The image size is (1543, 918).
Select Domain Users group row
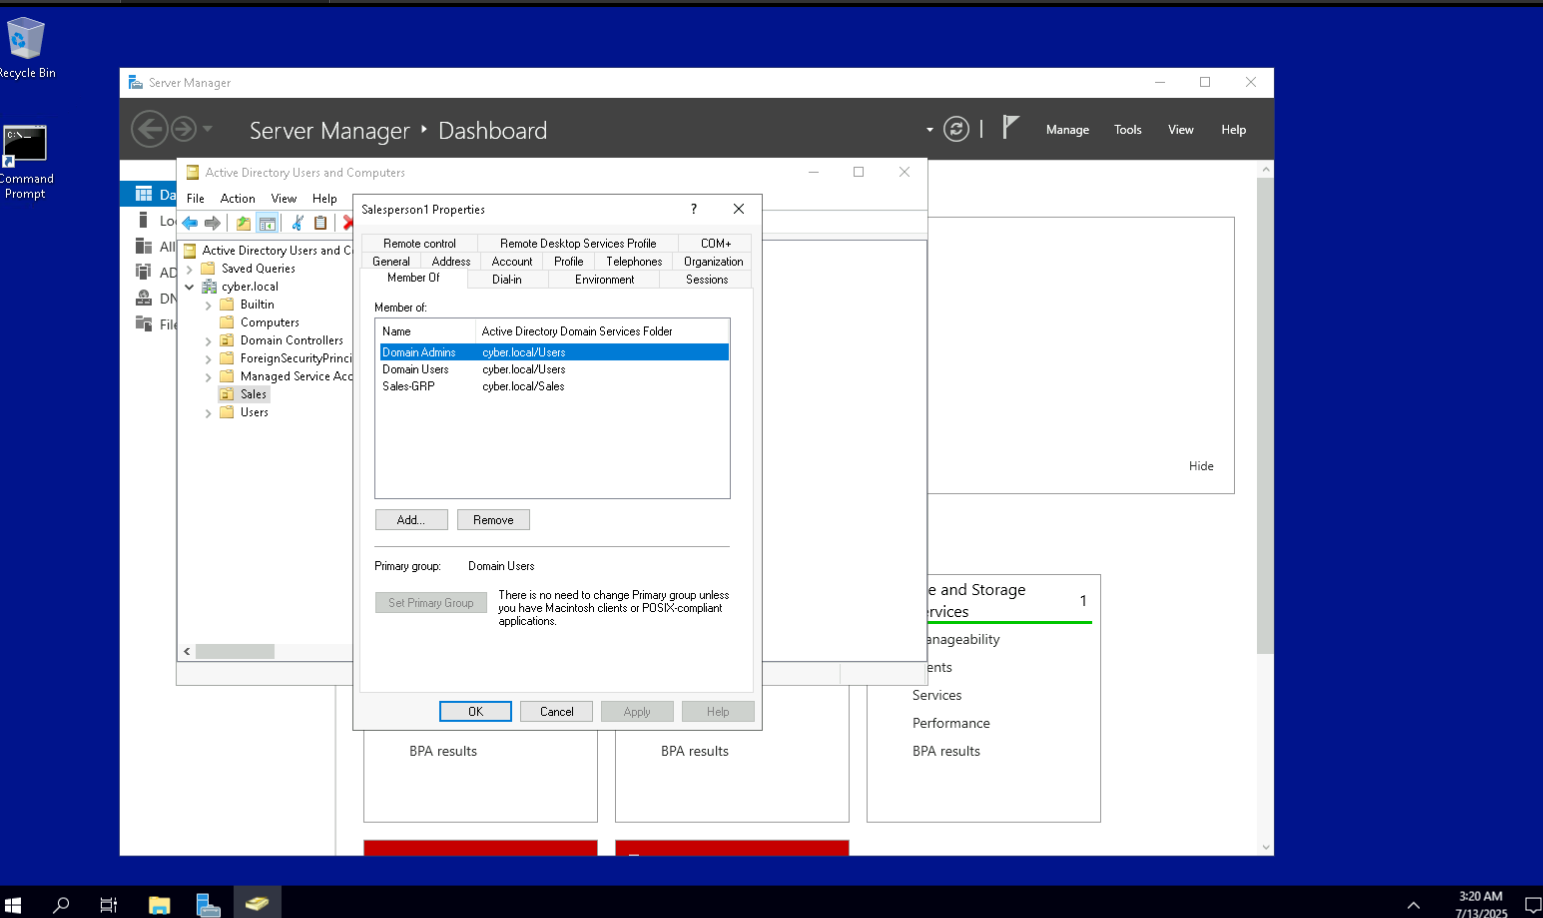pos(554,370)
